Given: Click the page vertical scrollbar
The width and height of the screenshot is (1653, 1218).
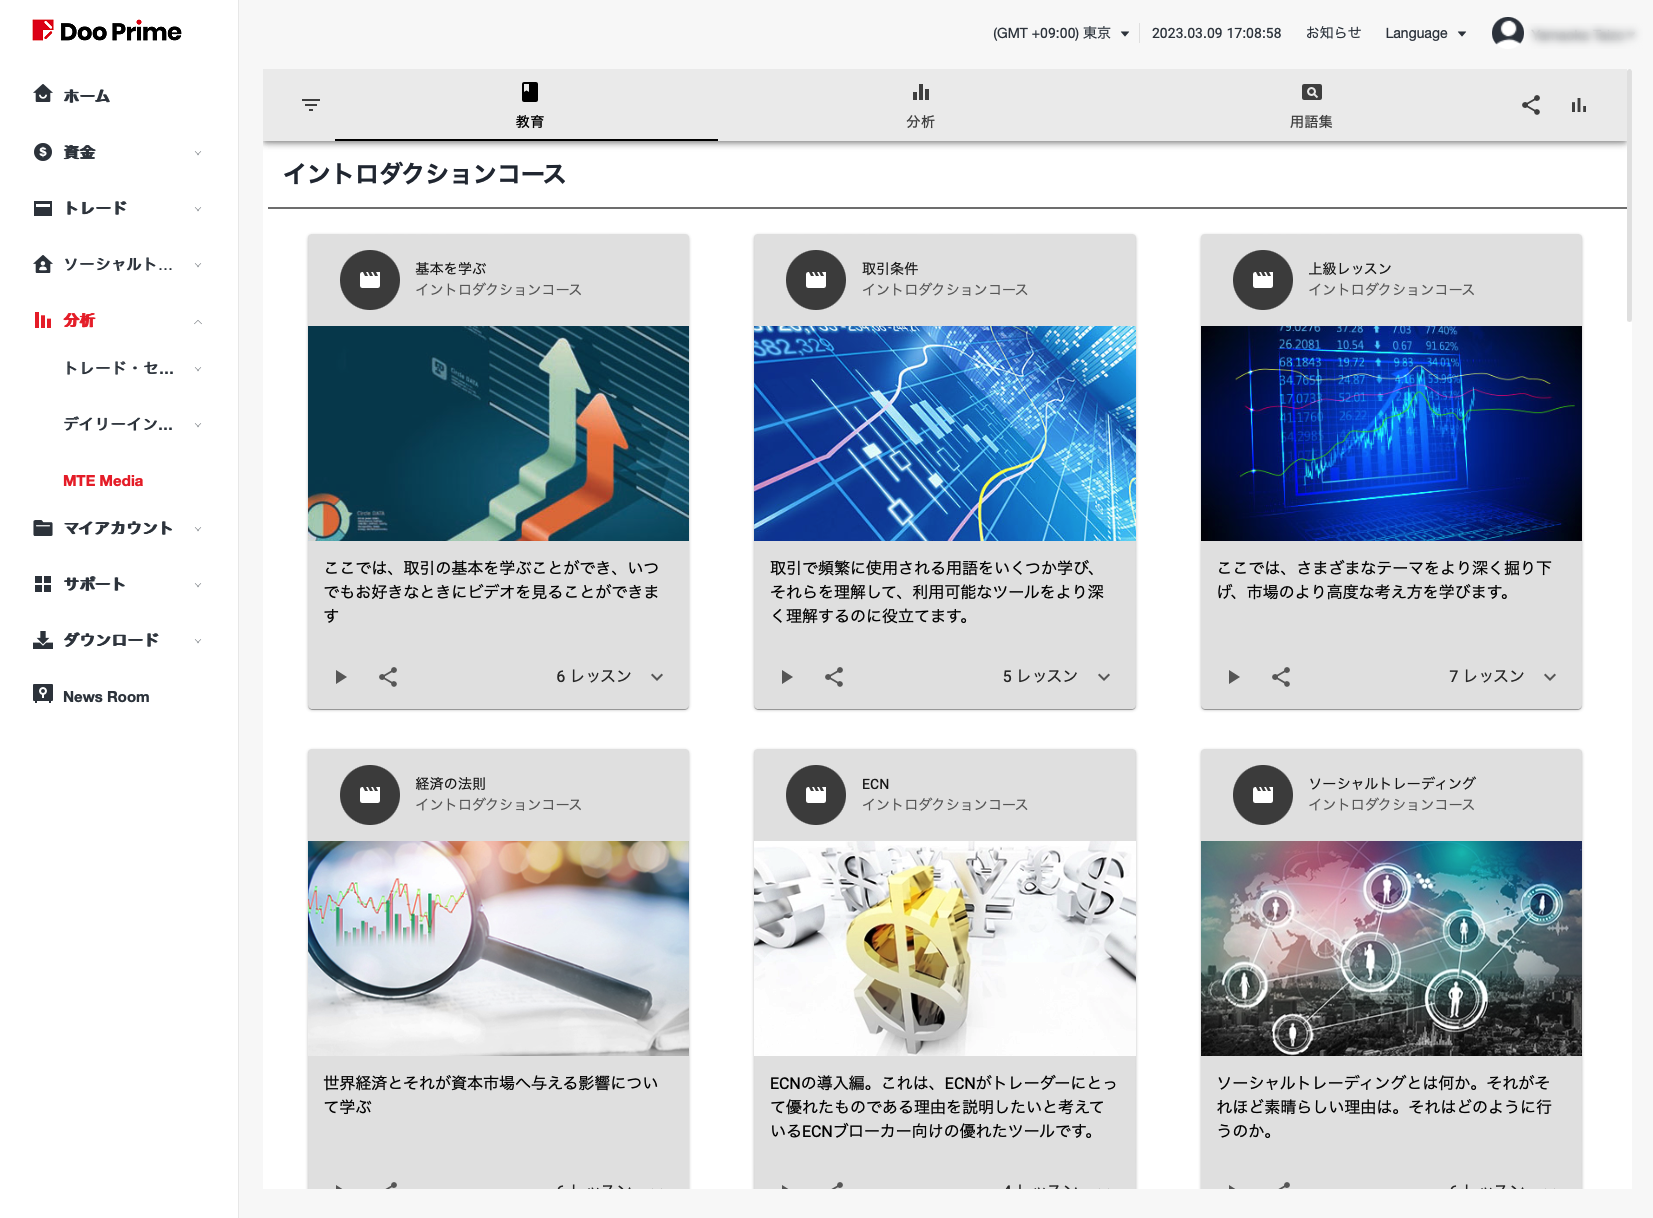Looking at the screenshot, I should coord(1629,195).
